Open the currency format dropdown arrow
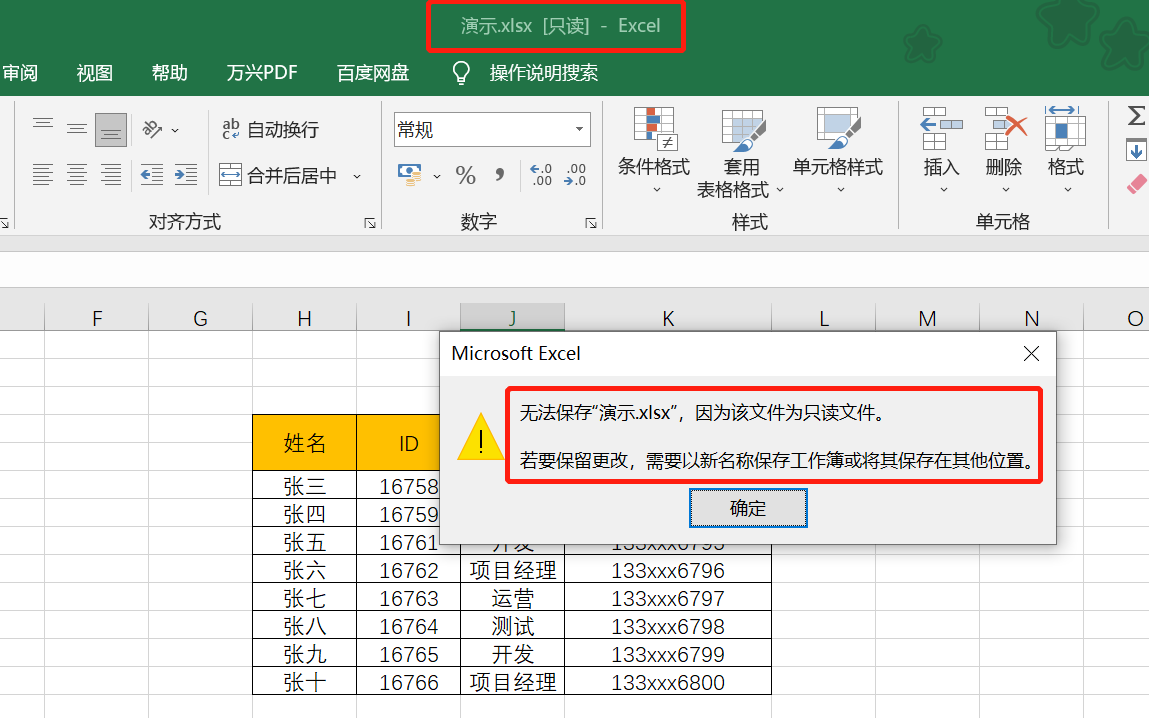 point(437,177)
